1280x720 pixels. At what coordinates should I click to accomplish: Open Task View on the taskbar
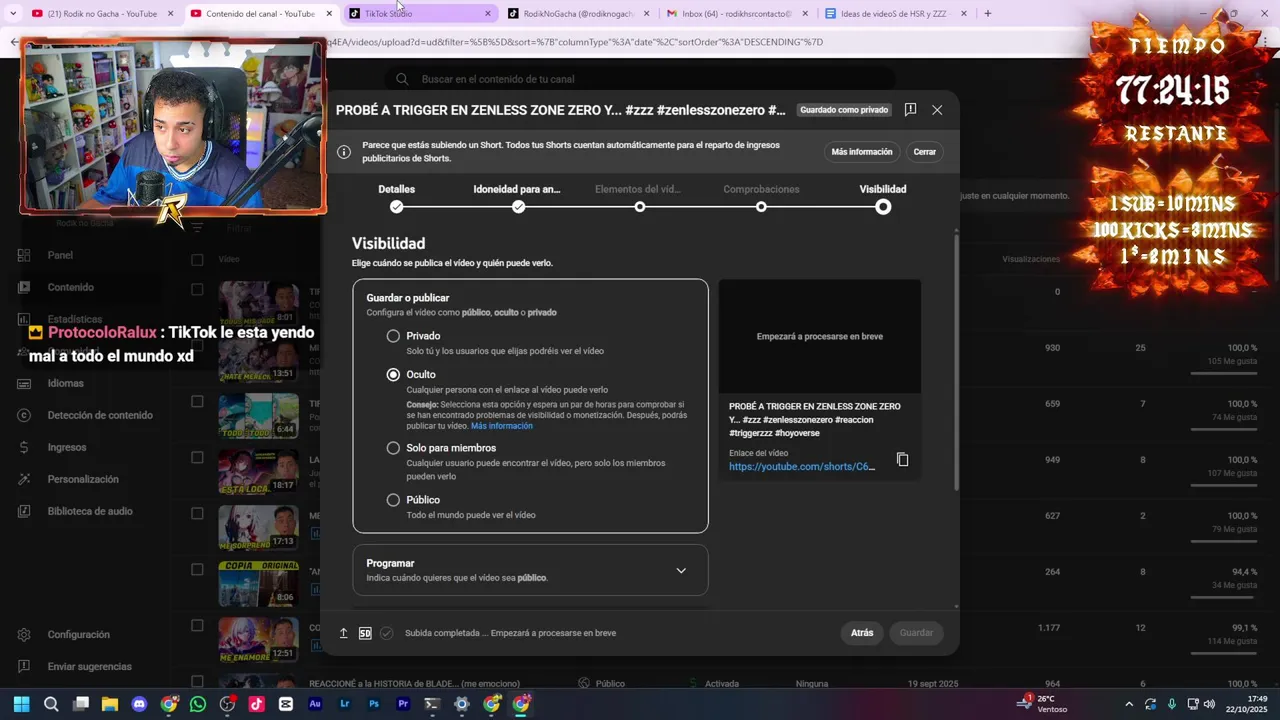[x=81, y=704]
